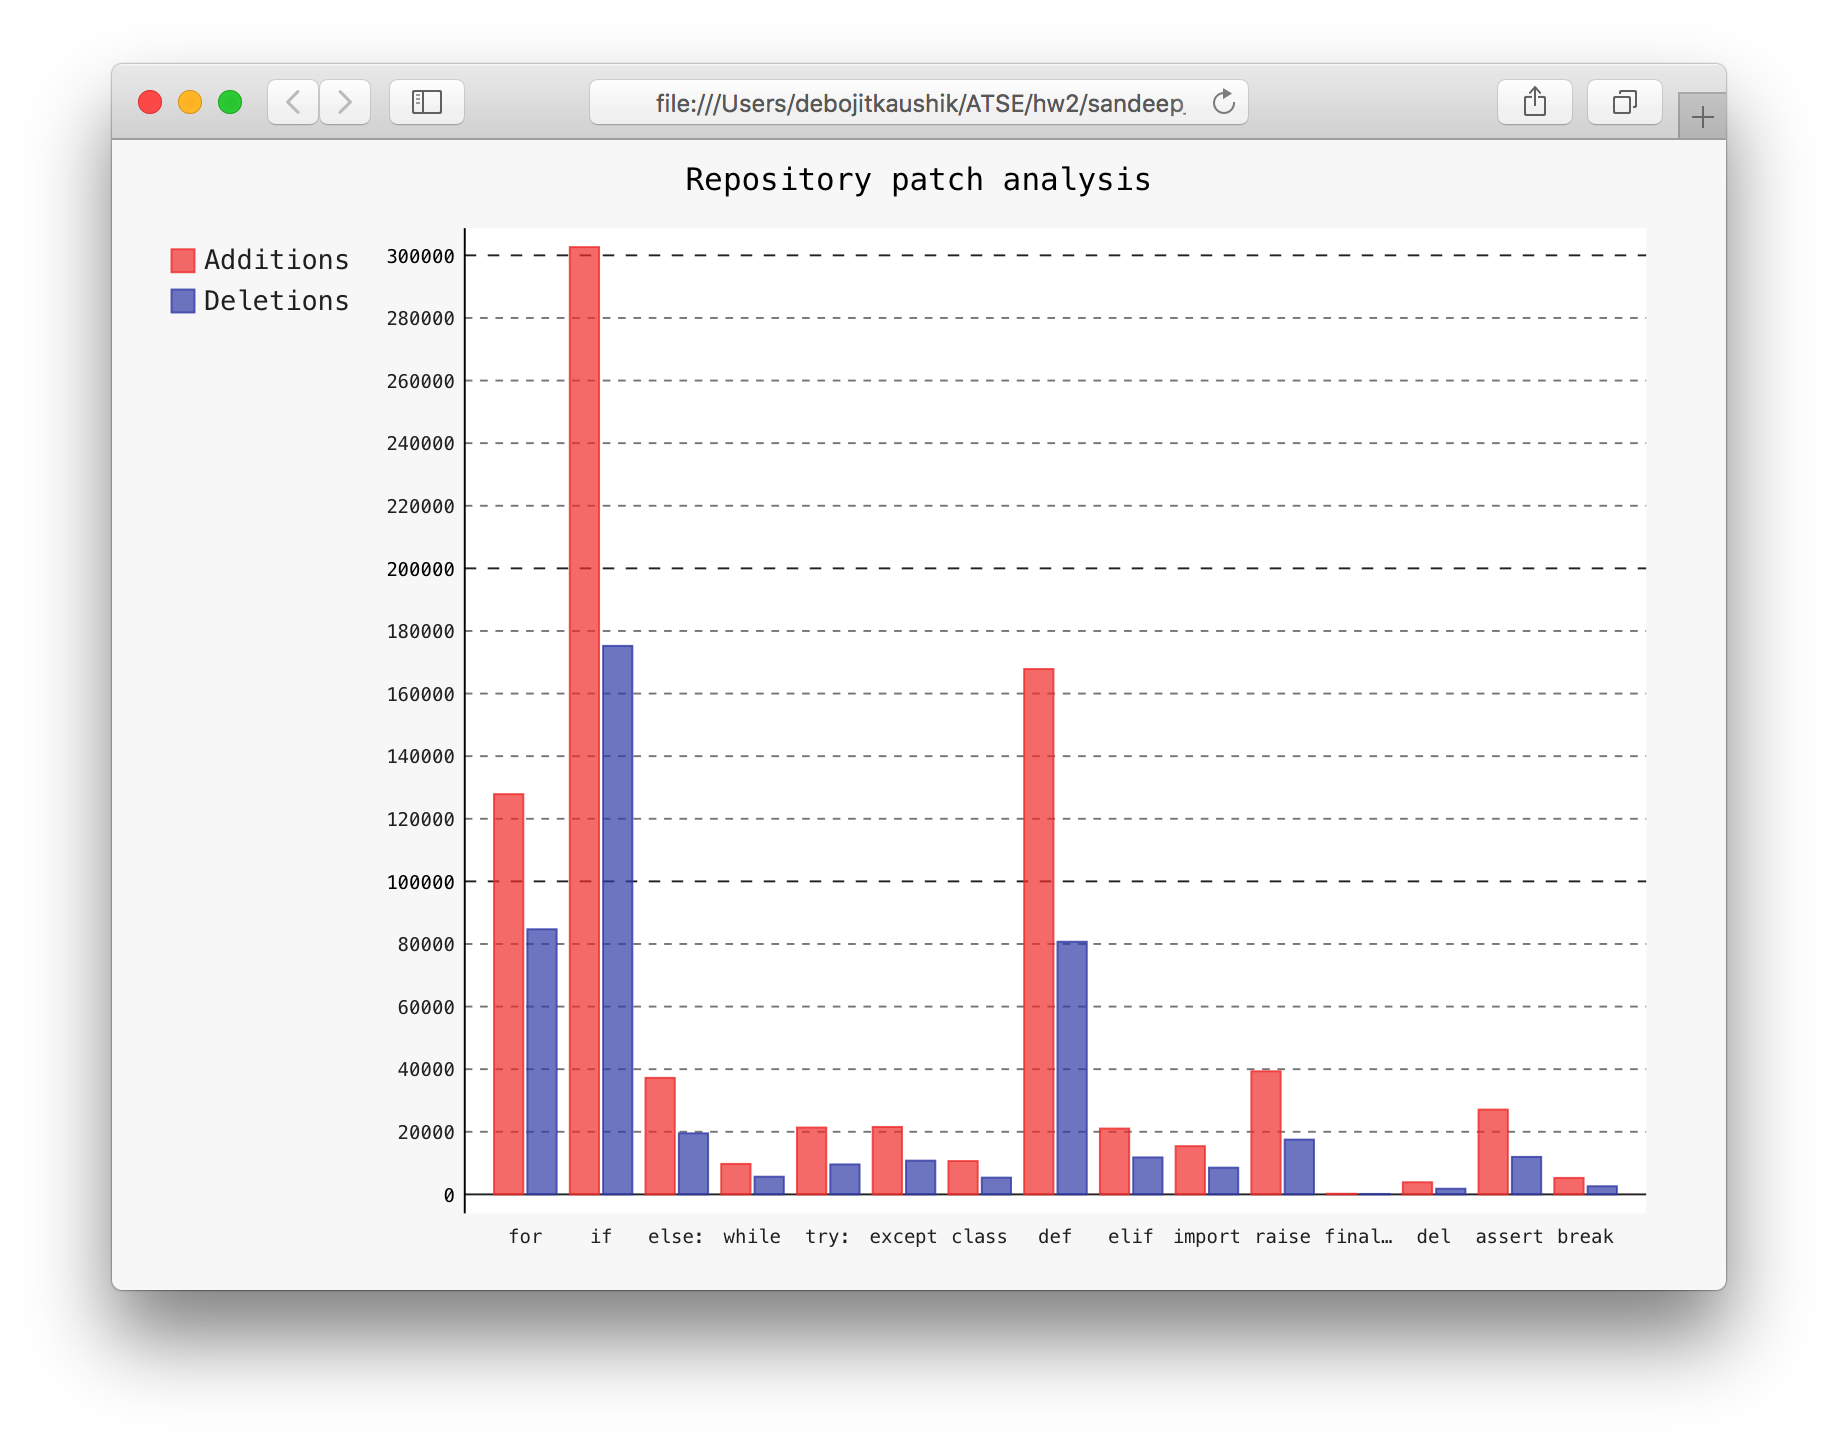Reload the page with the refresh icon
The height and width of the screenshot is (1450, 1838).
[x=1224, y=102]
